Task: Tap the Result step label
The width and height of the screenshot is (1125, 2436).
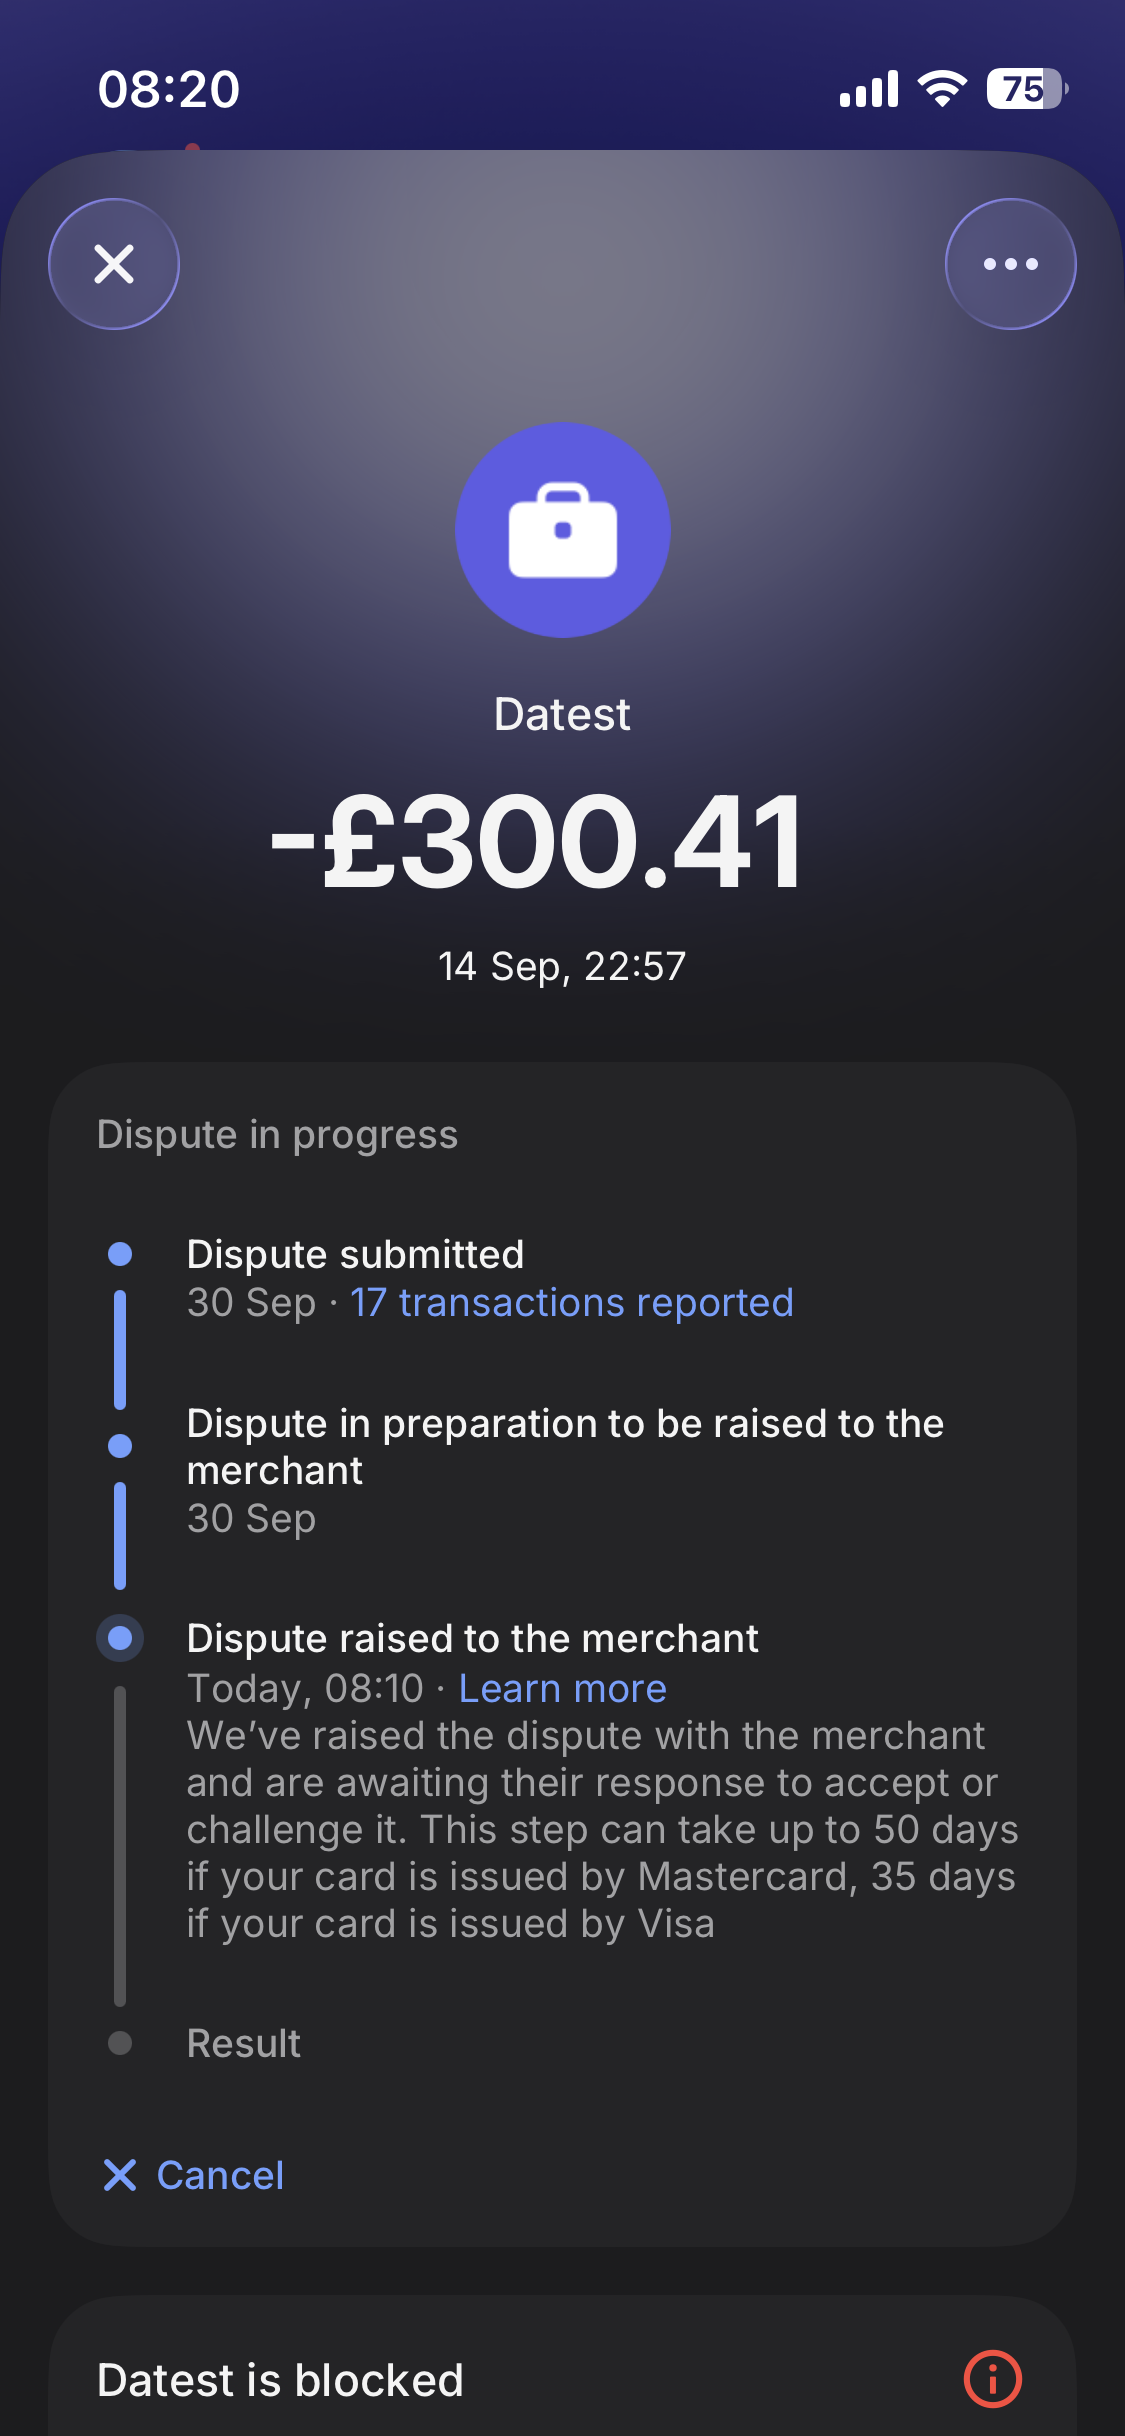Action: click(243, 2043)
